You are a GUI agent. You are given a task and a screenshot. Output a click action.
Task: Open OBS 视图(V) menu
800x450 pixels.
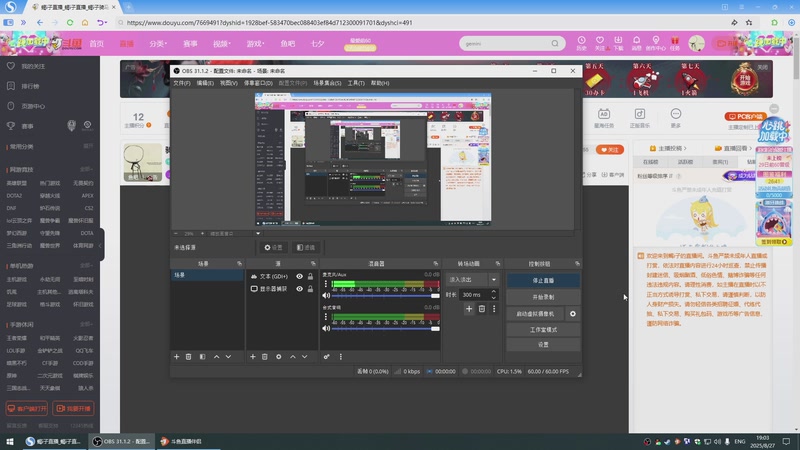click(x=229, y=83)
